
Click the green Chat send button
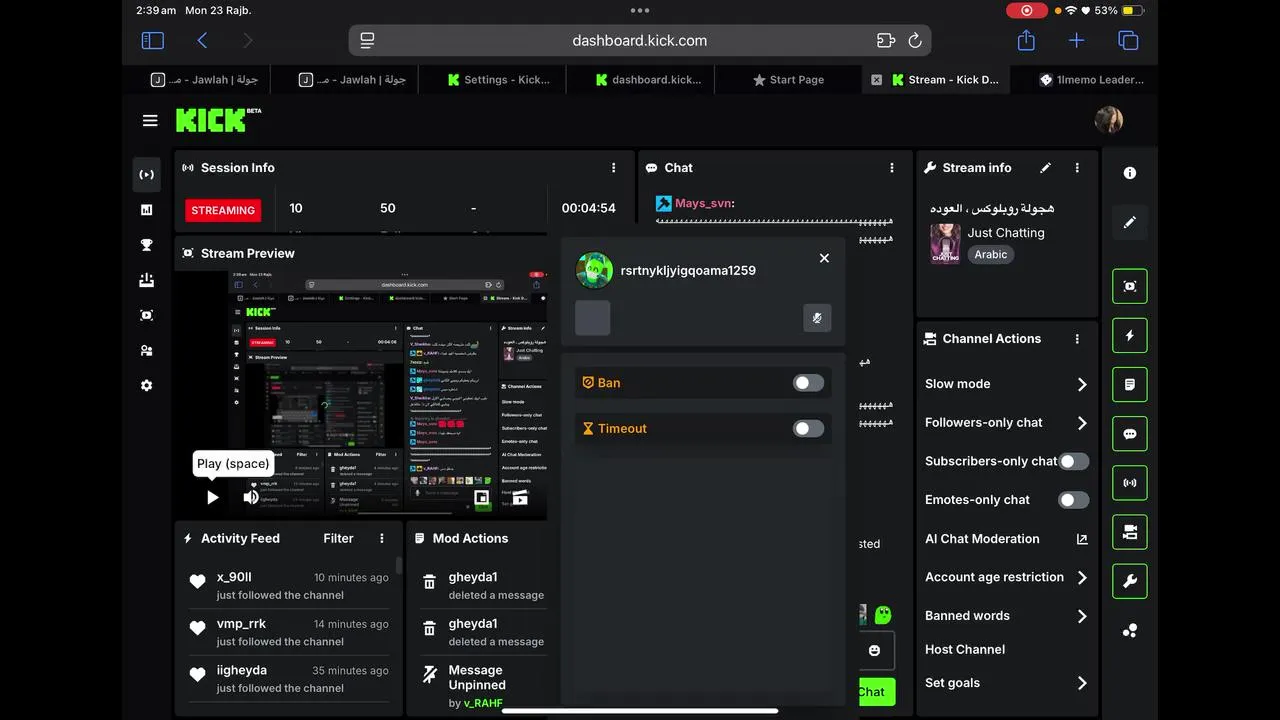871,692
